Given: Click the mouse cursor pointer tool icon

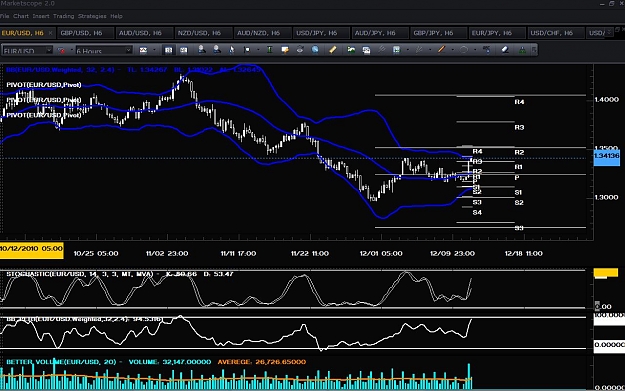Looking at the screenshot, I should pos(232,50).
